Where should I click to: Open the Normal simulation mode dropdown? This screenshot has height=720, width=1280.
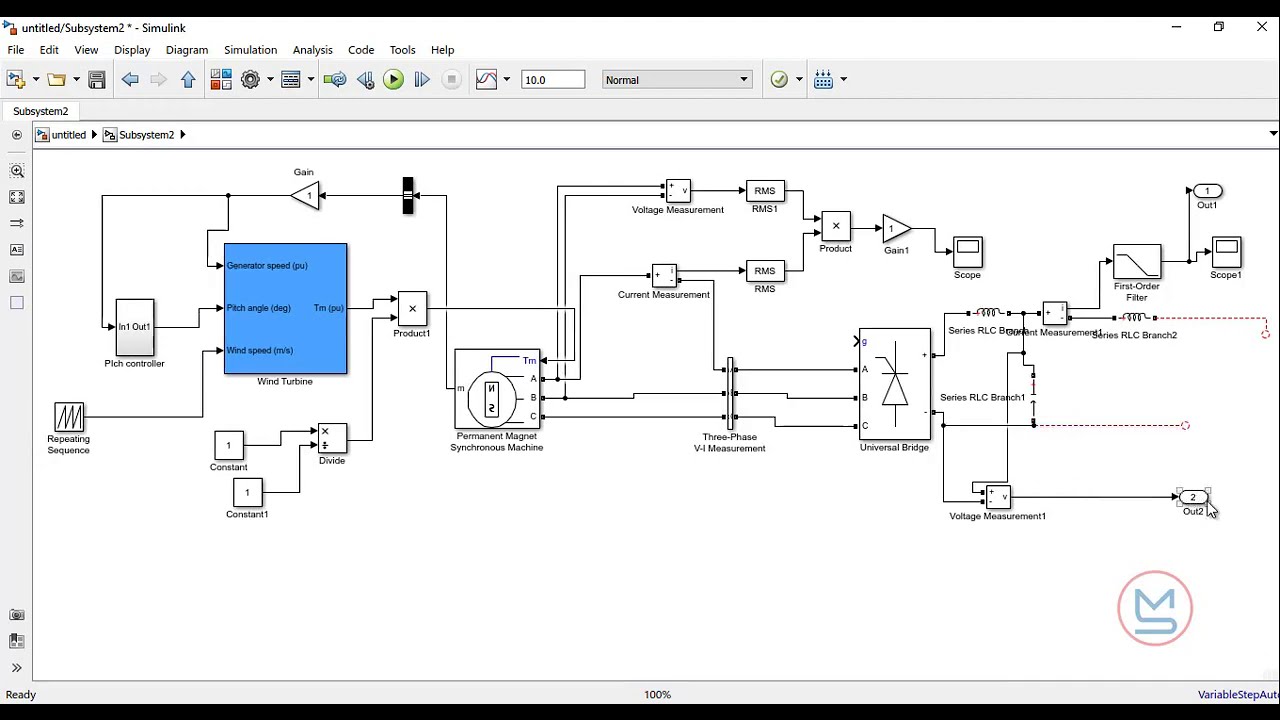click(677, 80)
